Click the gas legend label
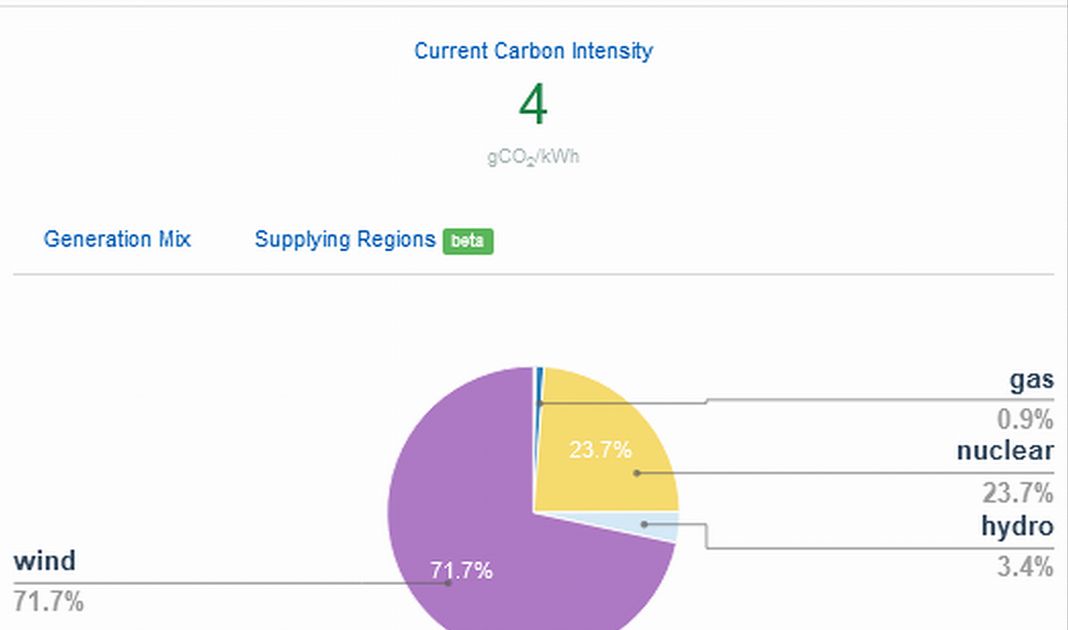The image size is (1068, 630). pyautogui.click(x=1031, y=381)
